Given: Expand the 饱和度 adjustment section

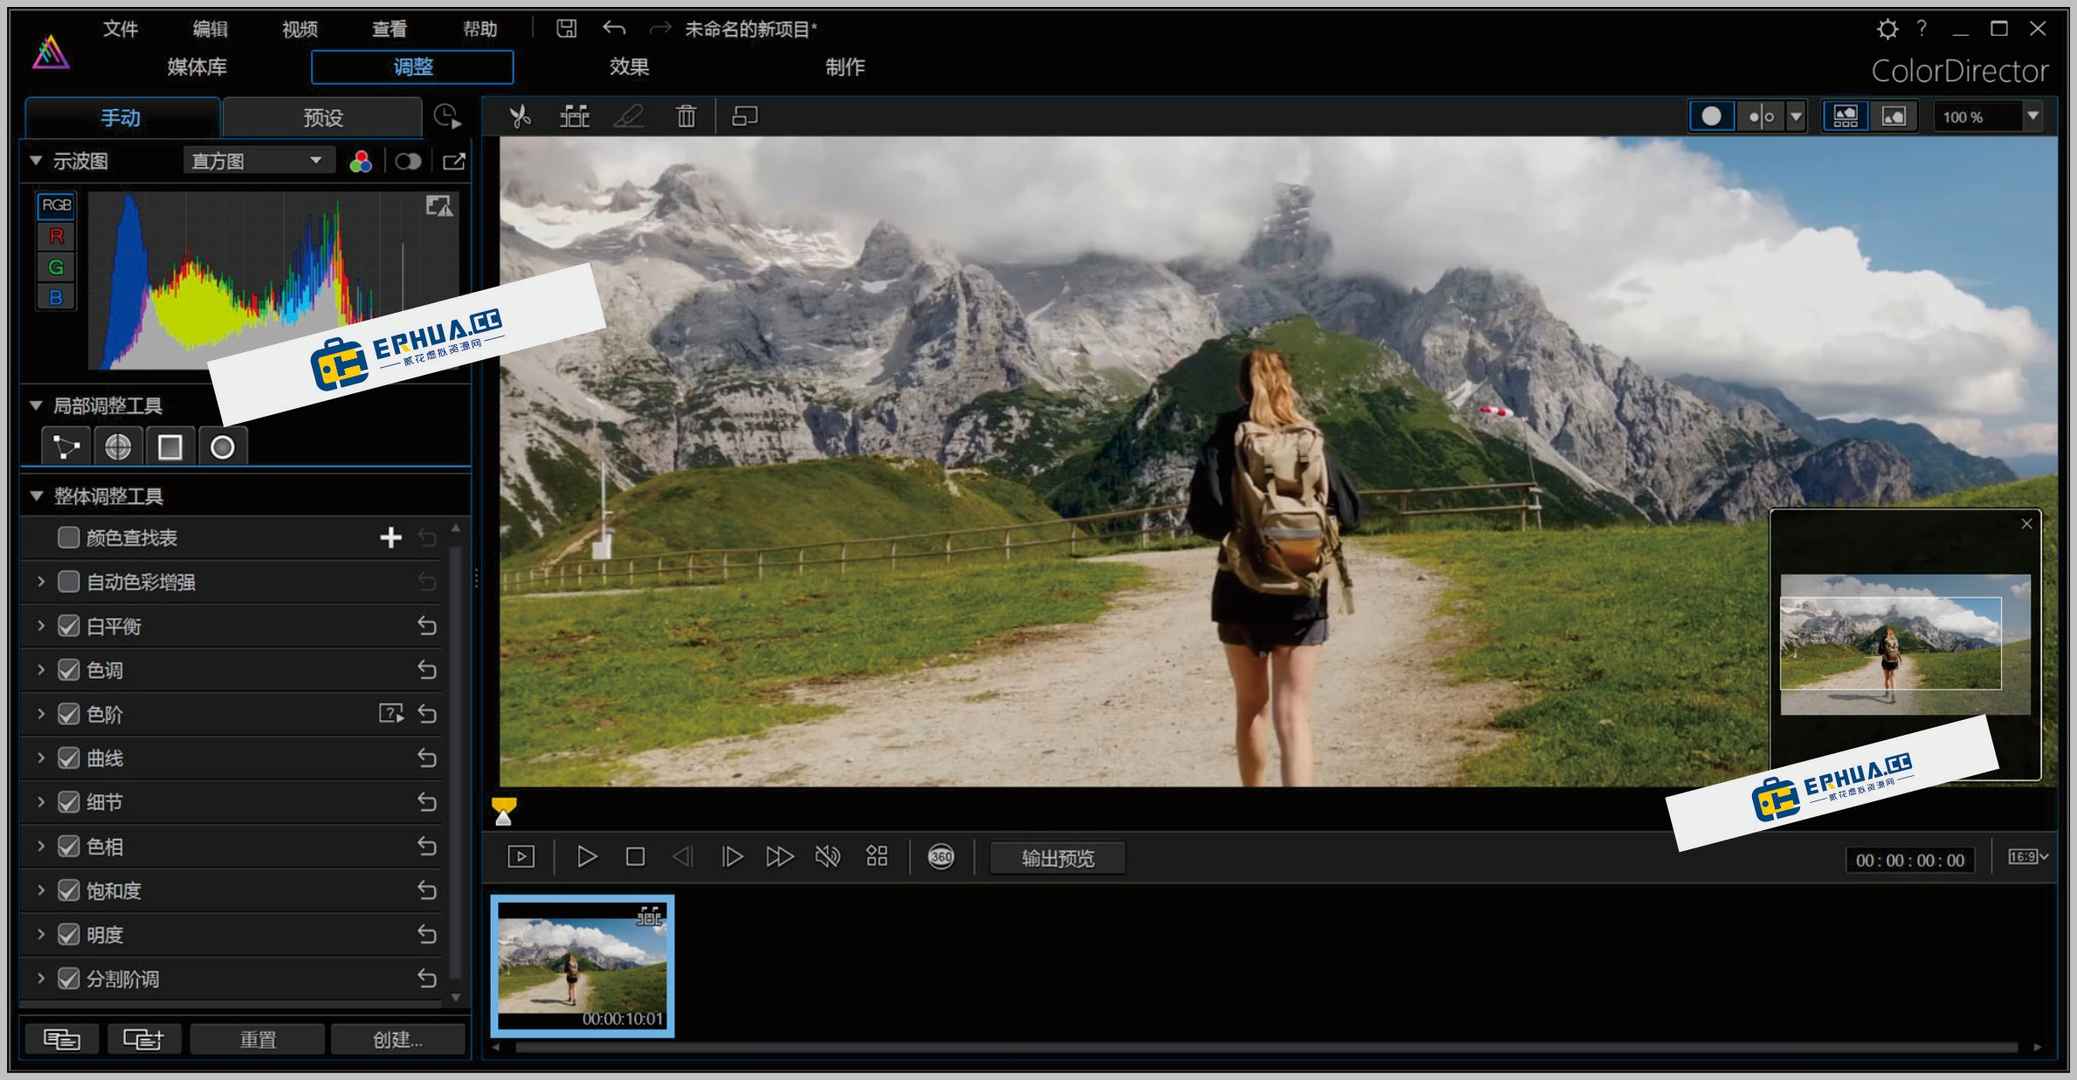Looking at the screenshot, I should tap(41, 890).
